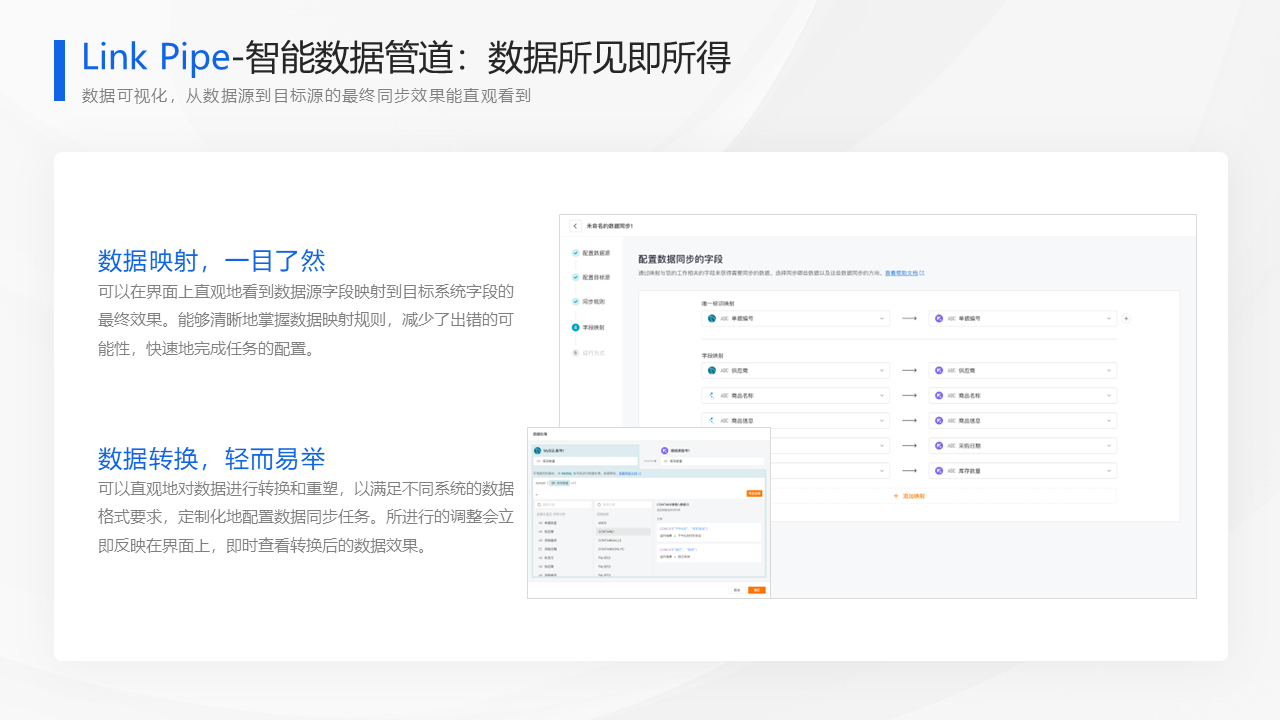Click the step 4 circle for 字段映射
1280x720 pixels.
click(x=575, y=327)
